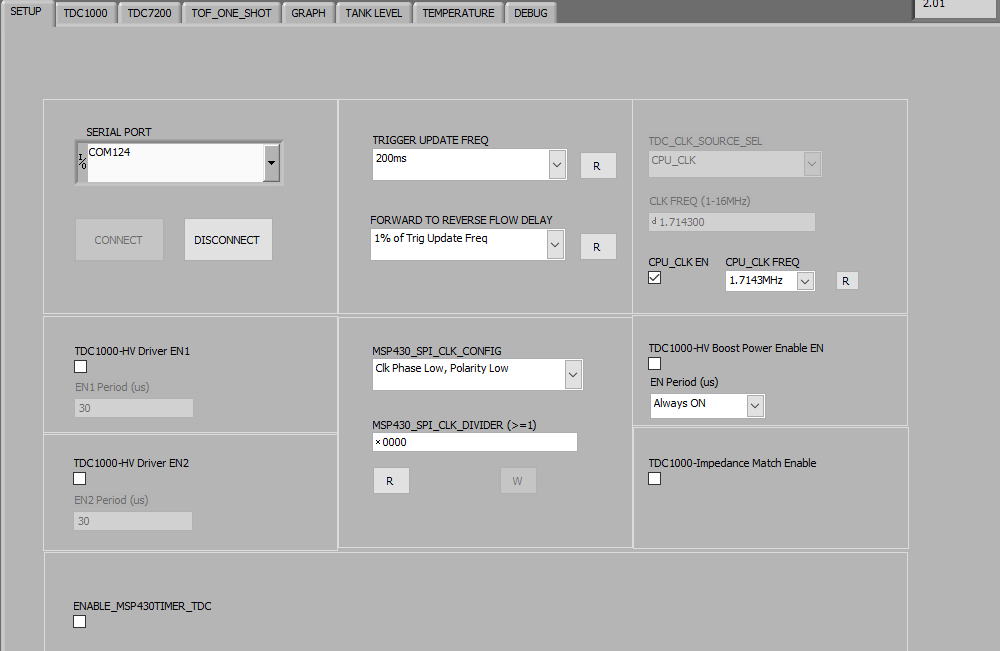Enable TDC1000-HV Boost Power Enable checkbox
Viewport: 1000px width, 651px height.
point(654,363)
